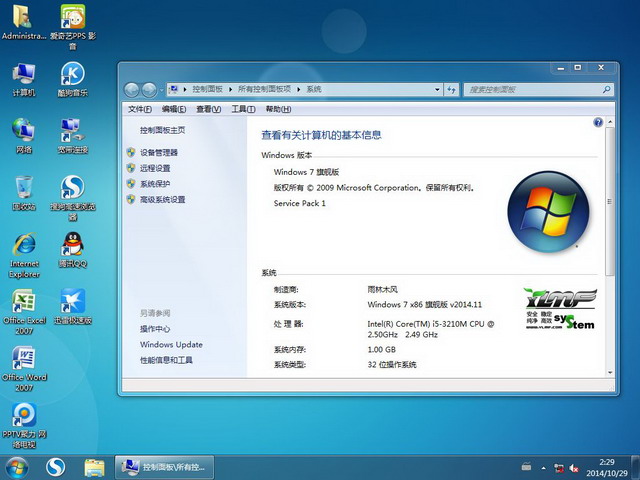Click the 1.00 GB memory value

pos(381,349)
